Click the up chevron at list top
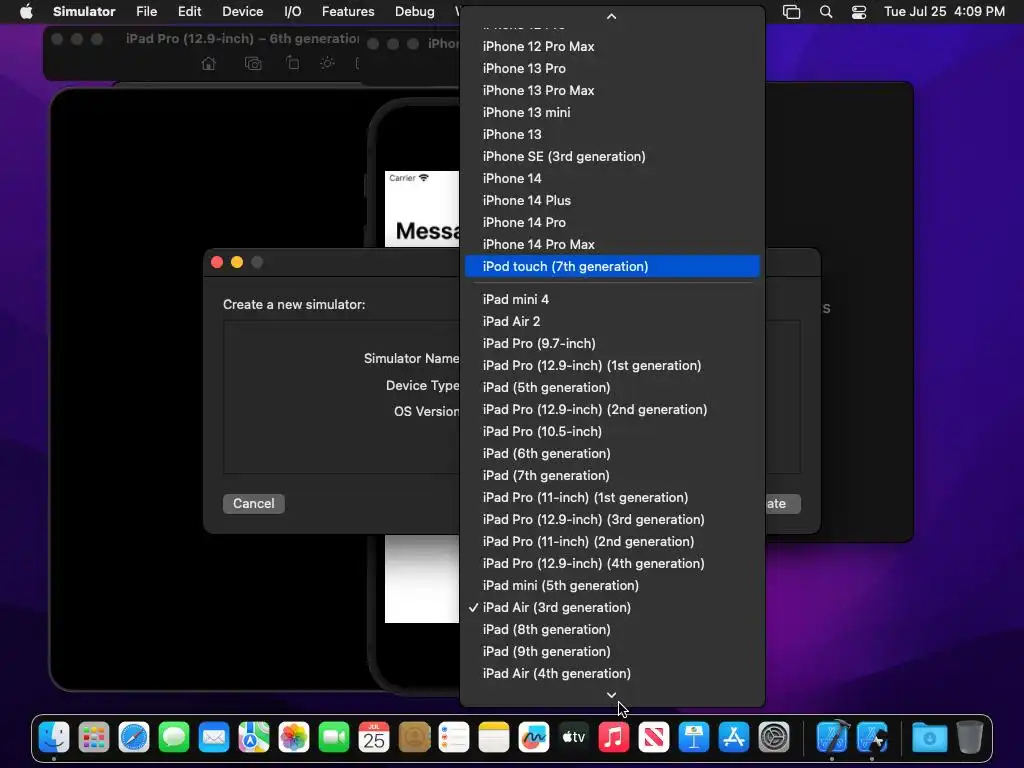 (611, 16)
